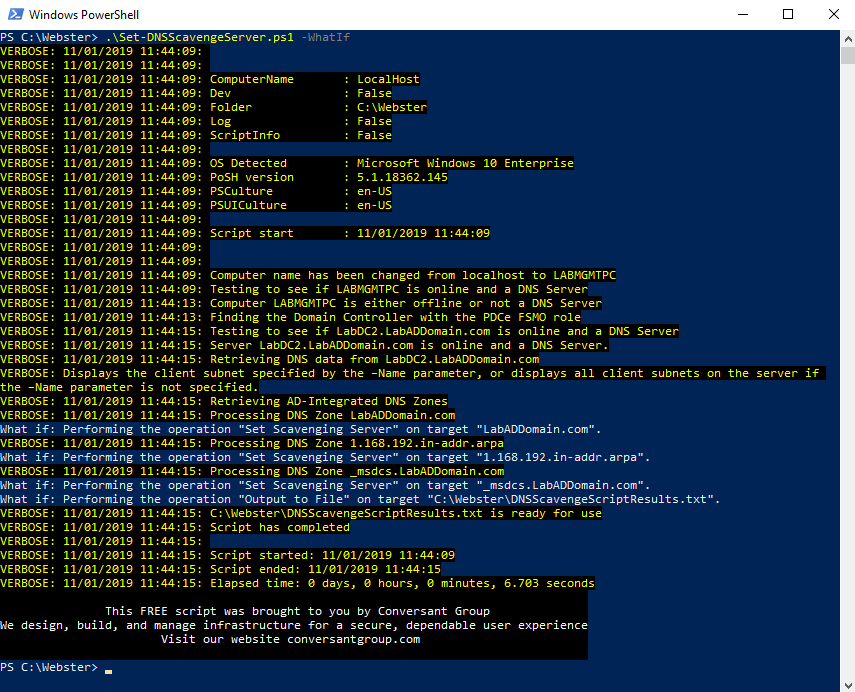The height and width of the screenshot is (692, 855).
Task: Click the Retrieving DNS data from LabDC2 line
Action: click(x=374, y=359)
